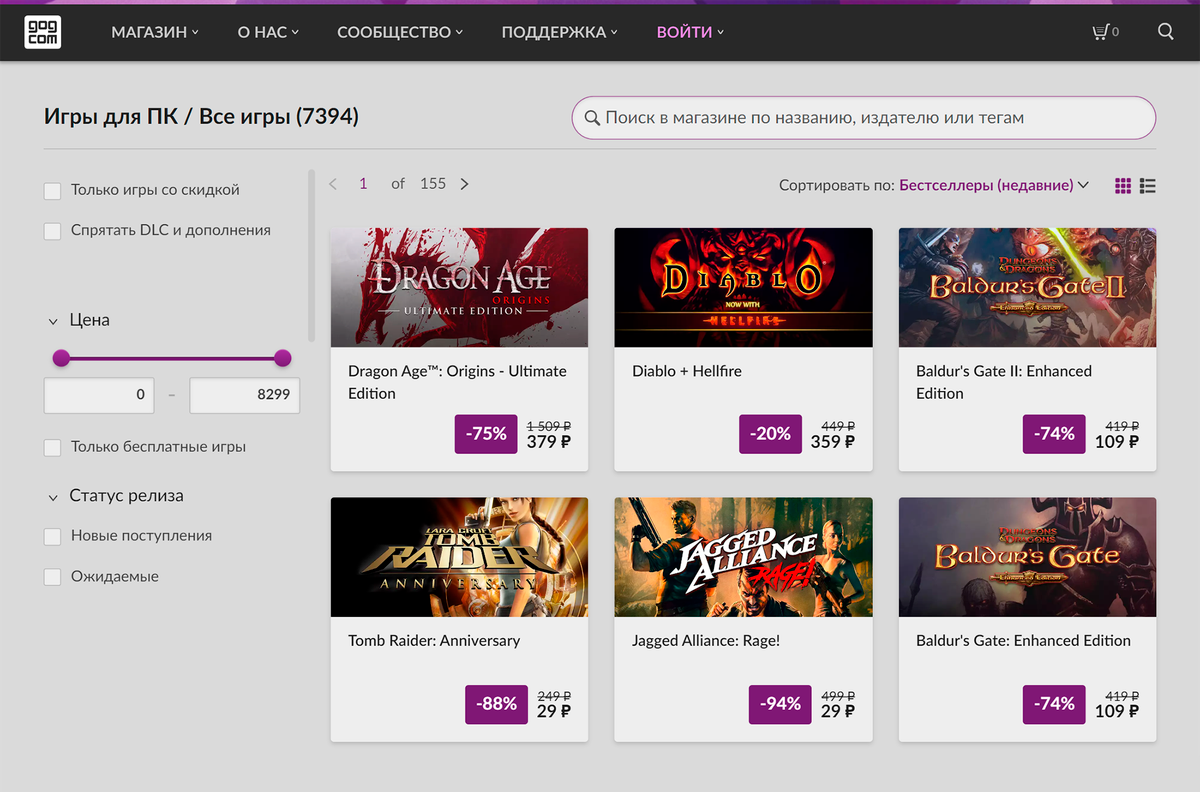Check Новые поступления filter
The image size is (1200, 792).
point(52,536)
